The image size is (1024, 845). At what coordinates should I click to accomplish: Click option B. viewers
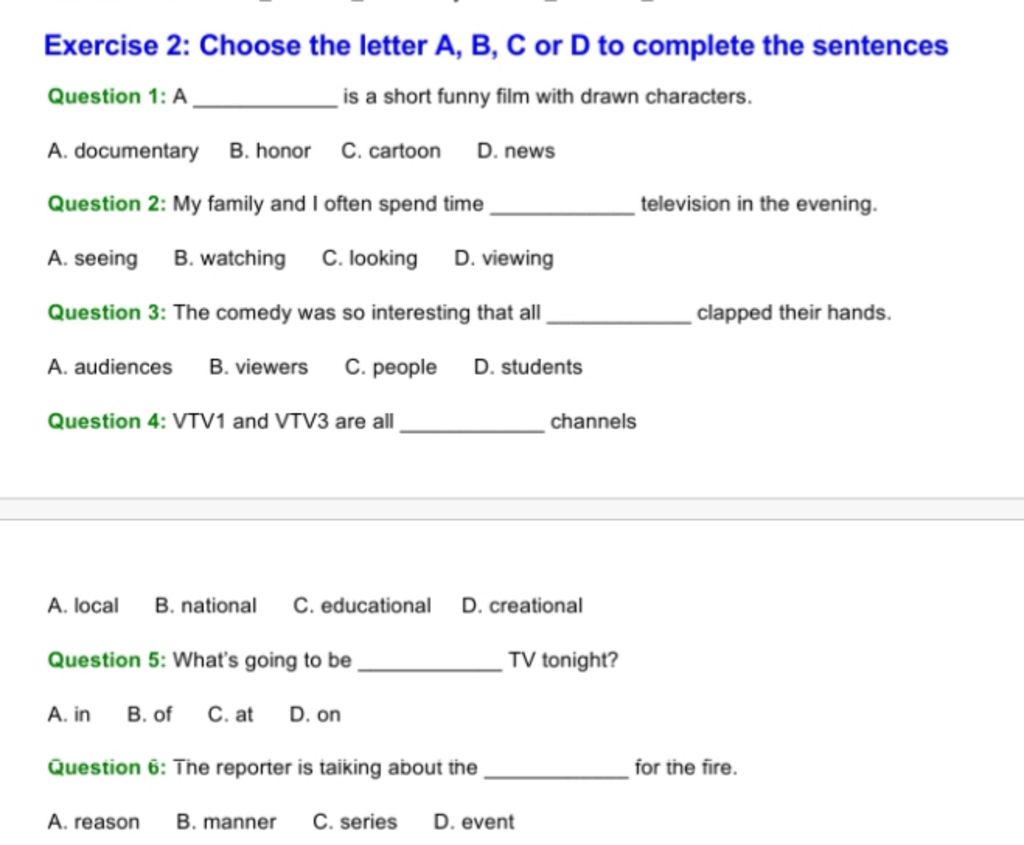258,367
